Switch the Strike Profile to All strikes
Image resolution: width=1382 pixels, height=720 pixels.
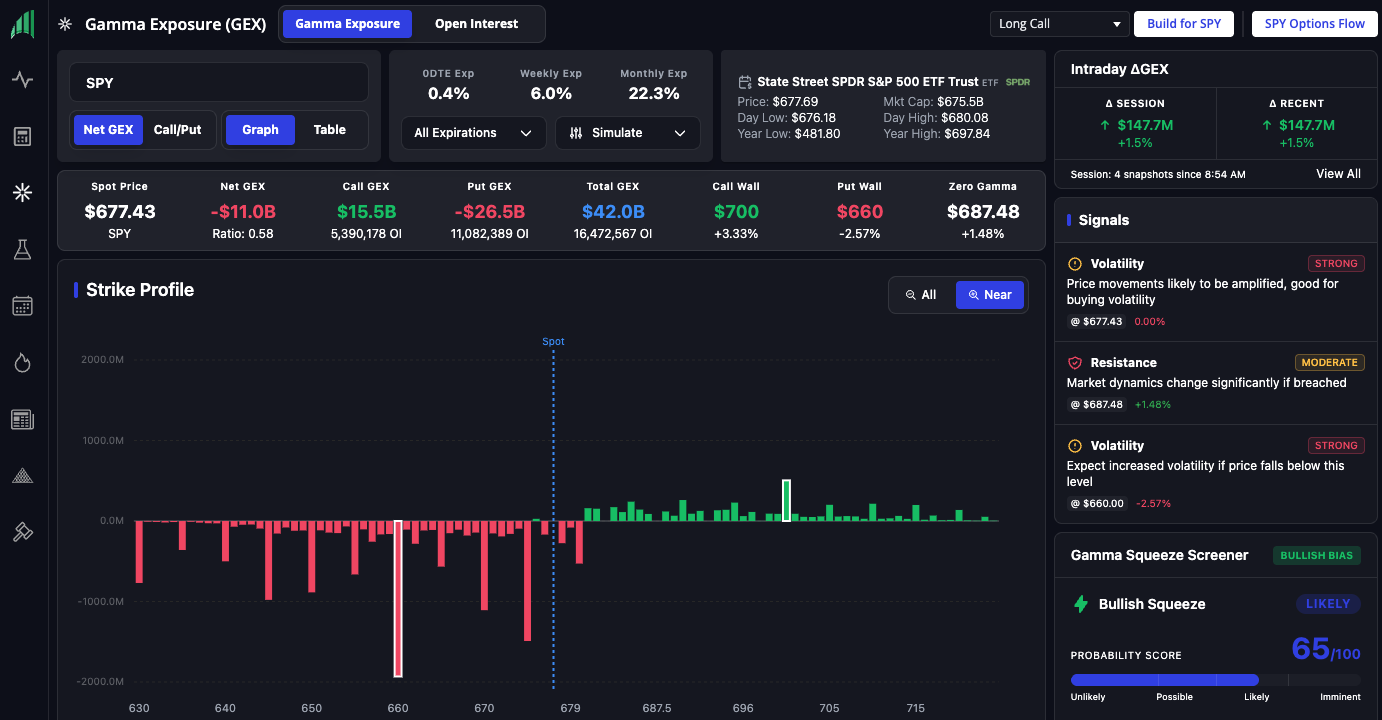tap(919, 294)
